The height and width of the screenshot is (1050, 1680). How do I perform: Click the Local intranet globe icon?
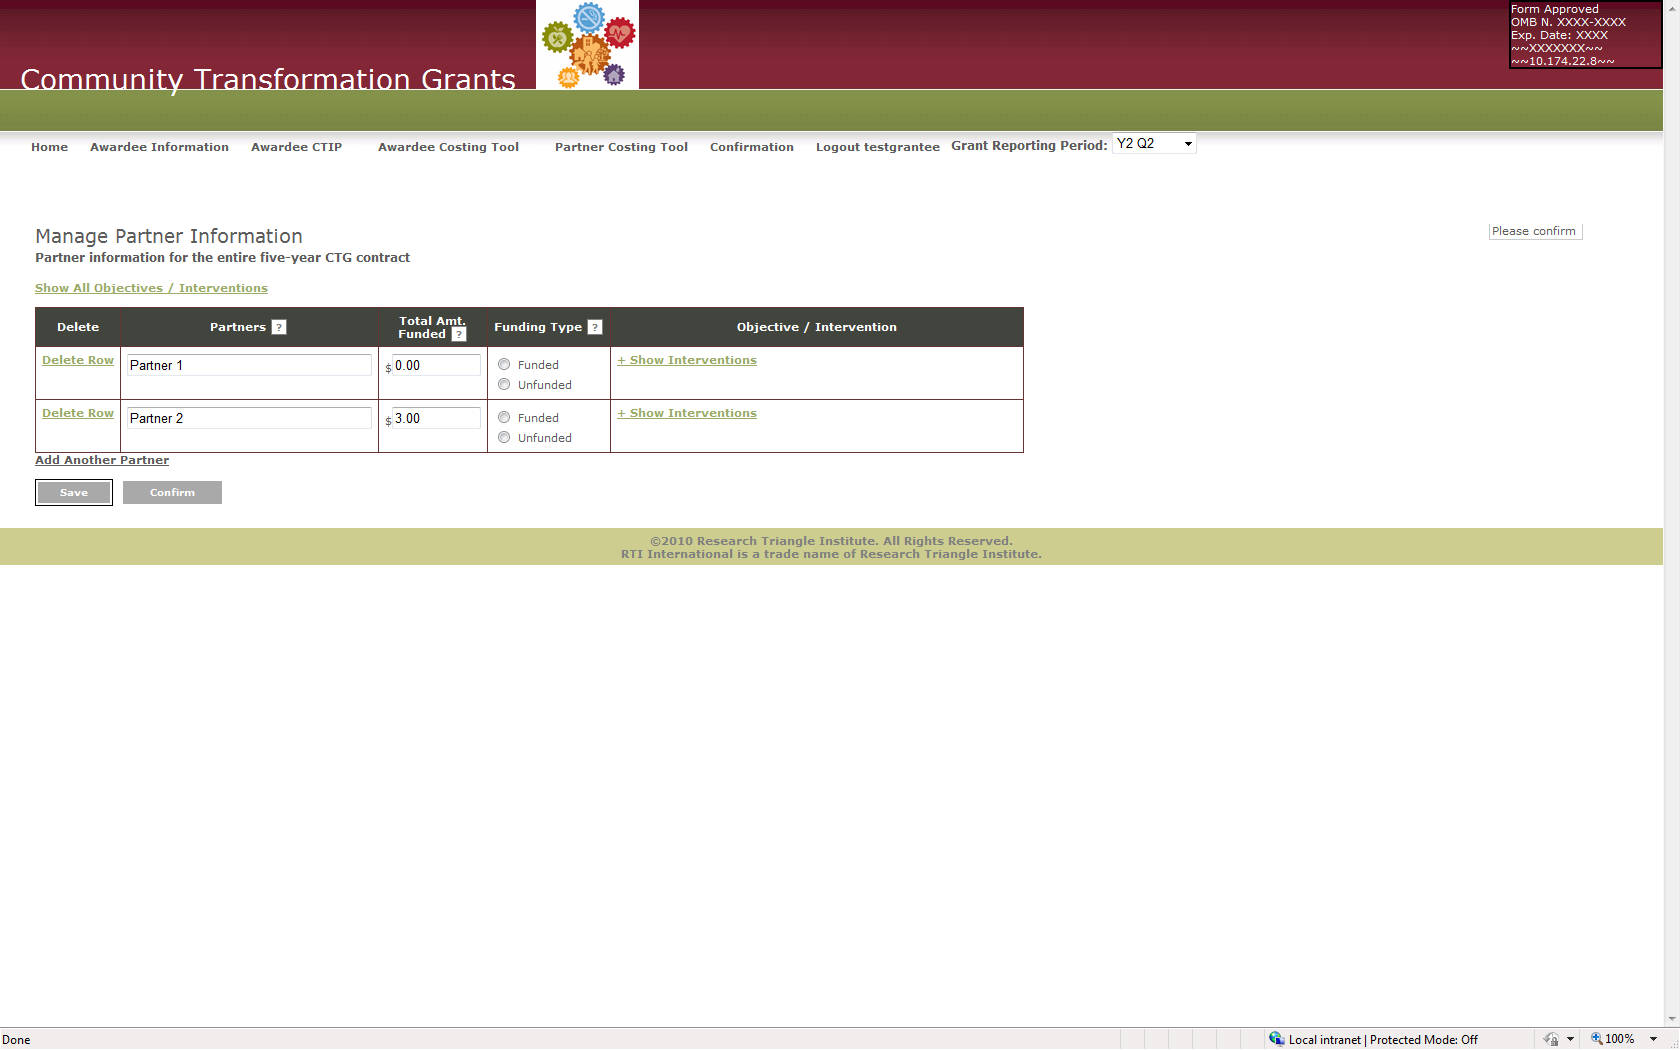click(x=1276, y=1039)
